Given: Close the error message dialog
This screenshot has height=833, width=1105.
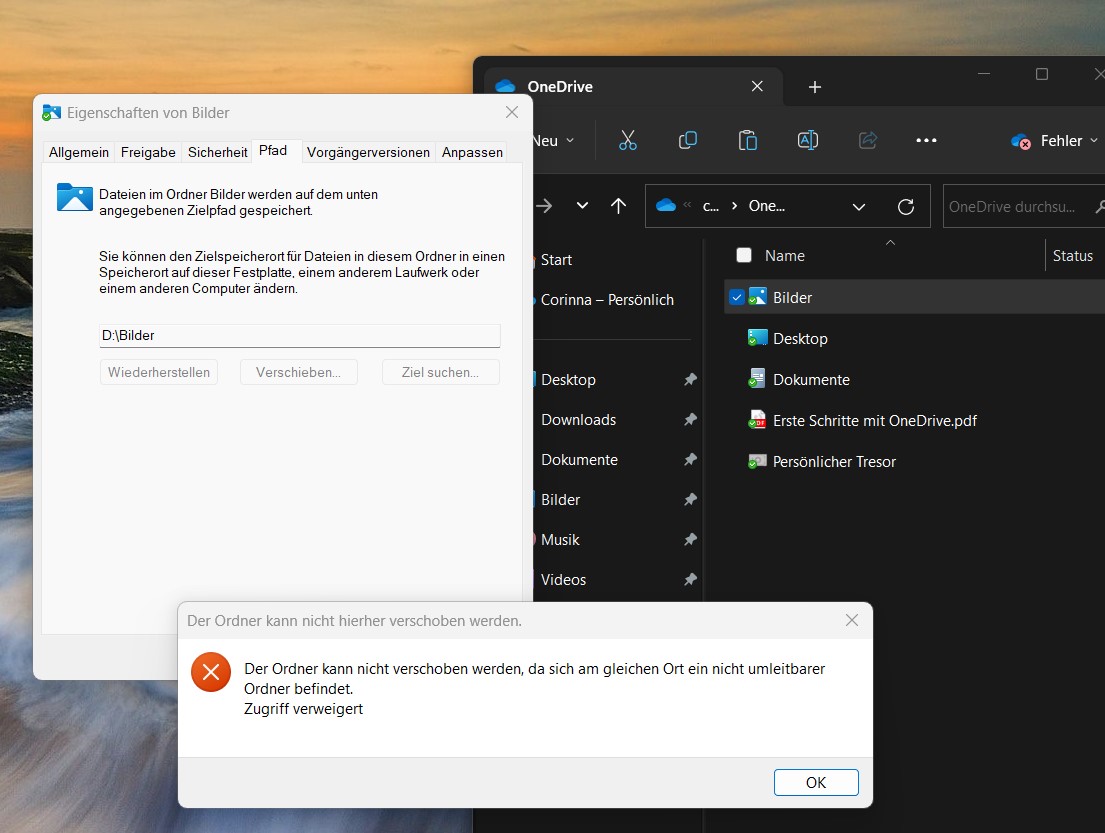Looking at the screenshot, I should (x=851, y=620).
